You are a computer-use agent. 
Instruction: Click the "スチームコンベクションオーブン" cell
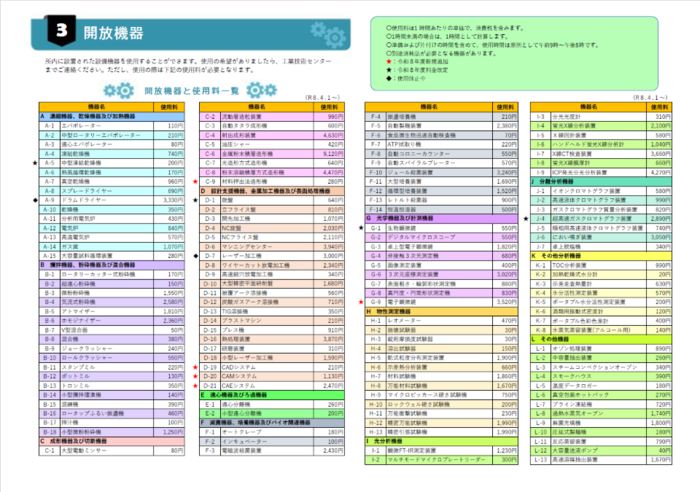click(599, 367)
